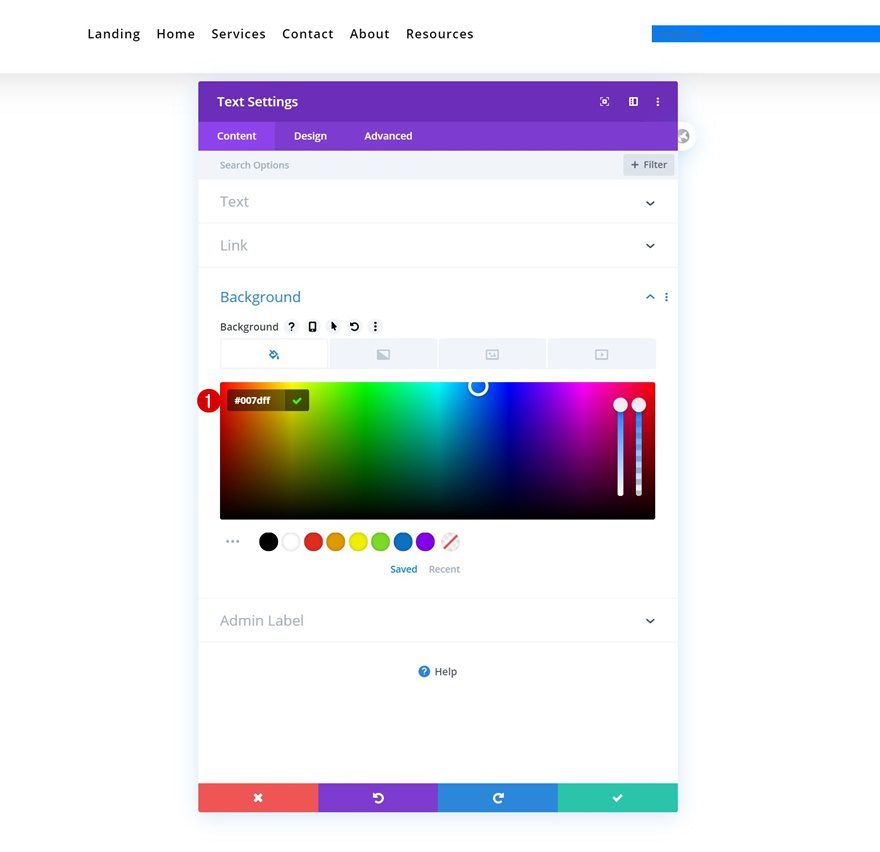This screenshot has width=880, height=852.
Task: Switch to the Design tab
Action: click(x=310, y=136)
